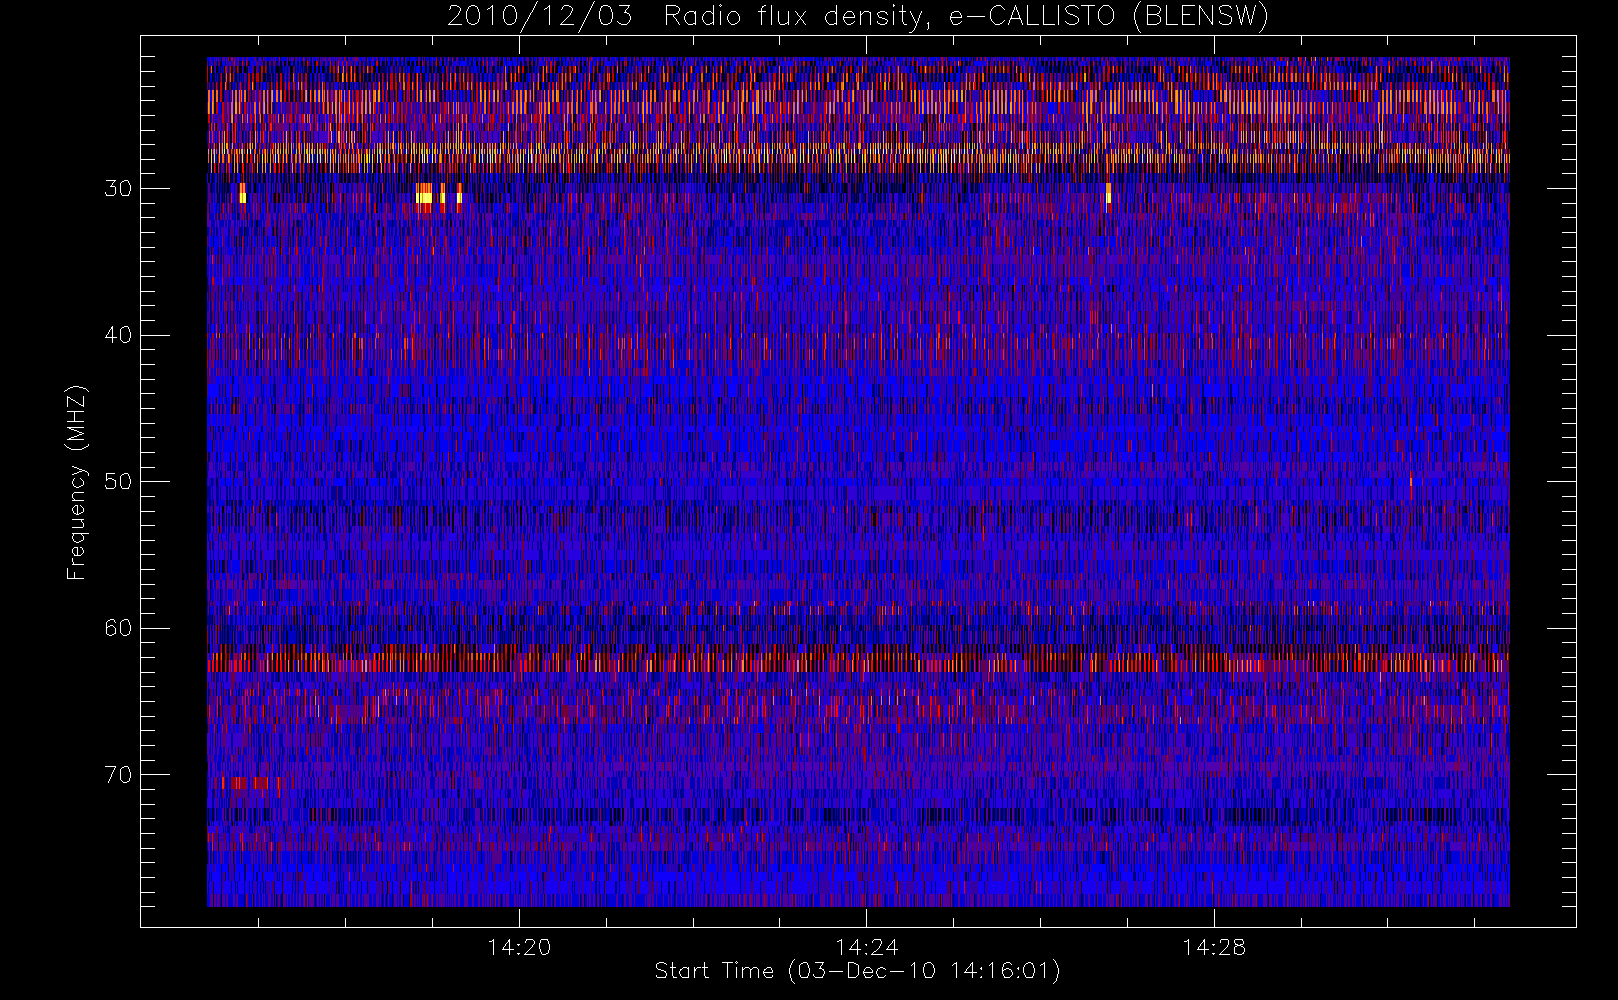Click the red-yellow interference band near 62 MHz

pyautogui.click(x=858, y=662)
